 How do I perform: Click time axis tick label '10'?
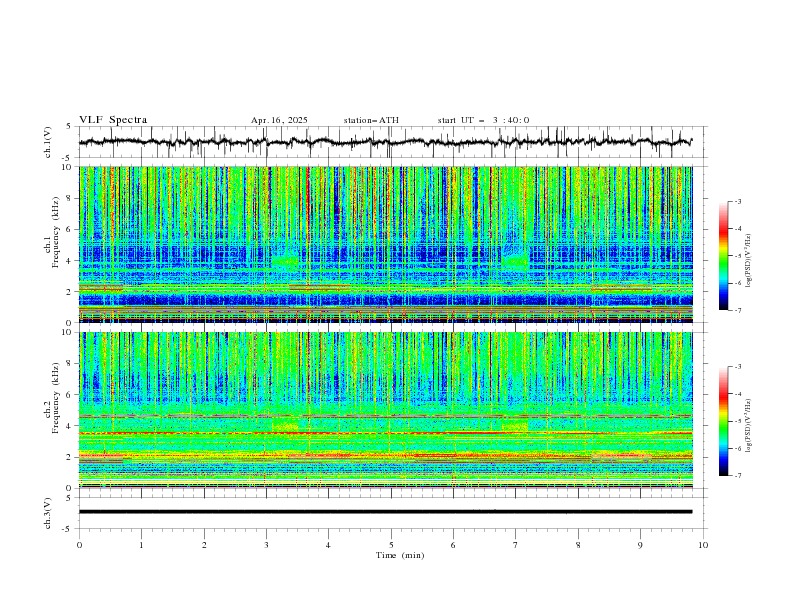[x=703, y=545]
